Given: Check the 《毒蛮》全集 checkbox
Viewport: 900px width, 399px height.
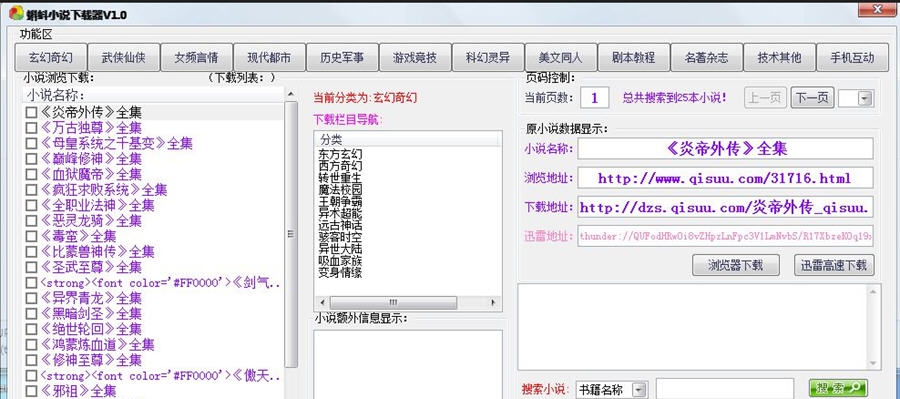Looking at the screenshot, I should pyautogui.click(x=31, y=237).
